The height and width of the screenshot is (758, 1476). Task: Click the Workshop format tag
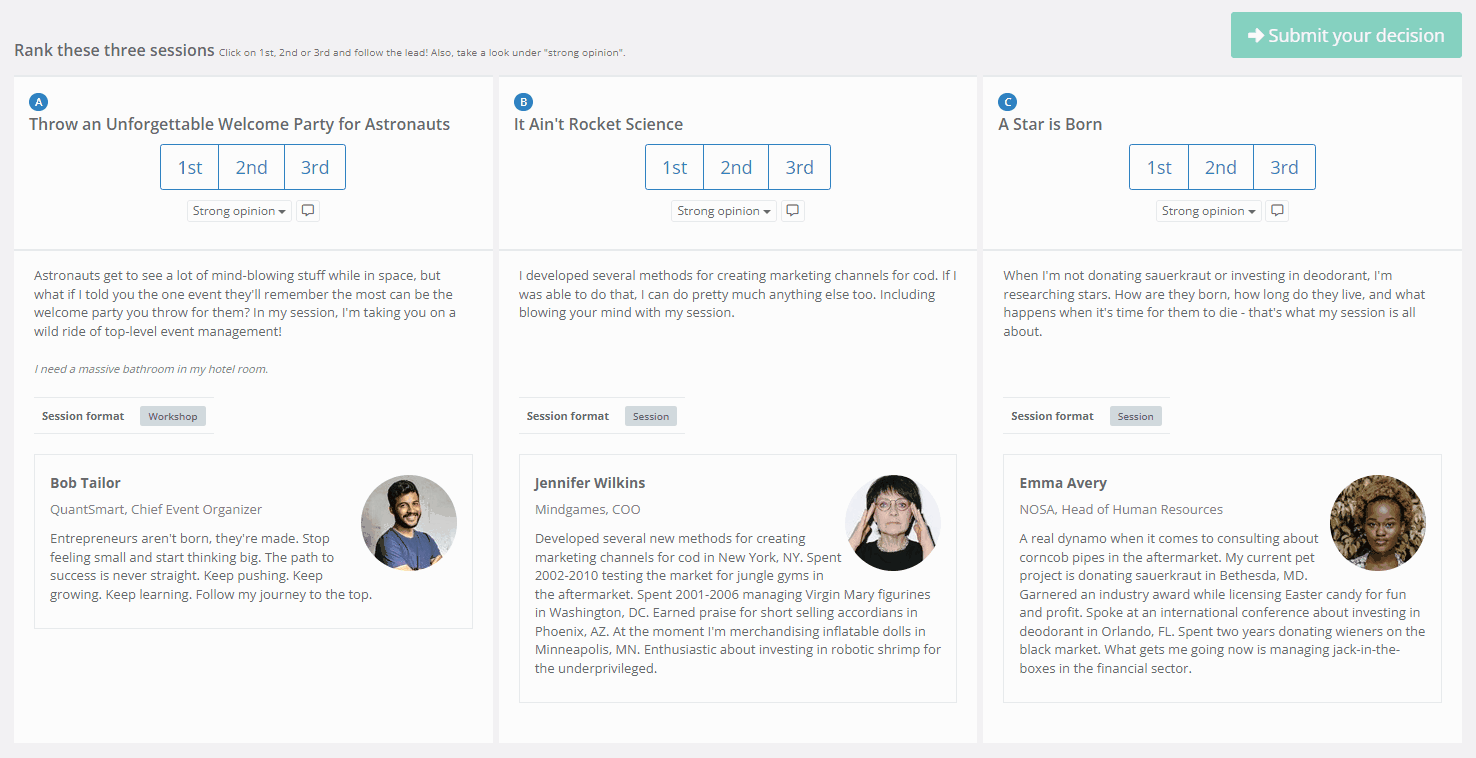point(173,416)
